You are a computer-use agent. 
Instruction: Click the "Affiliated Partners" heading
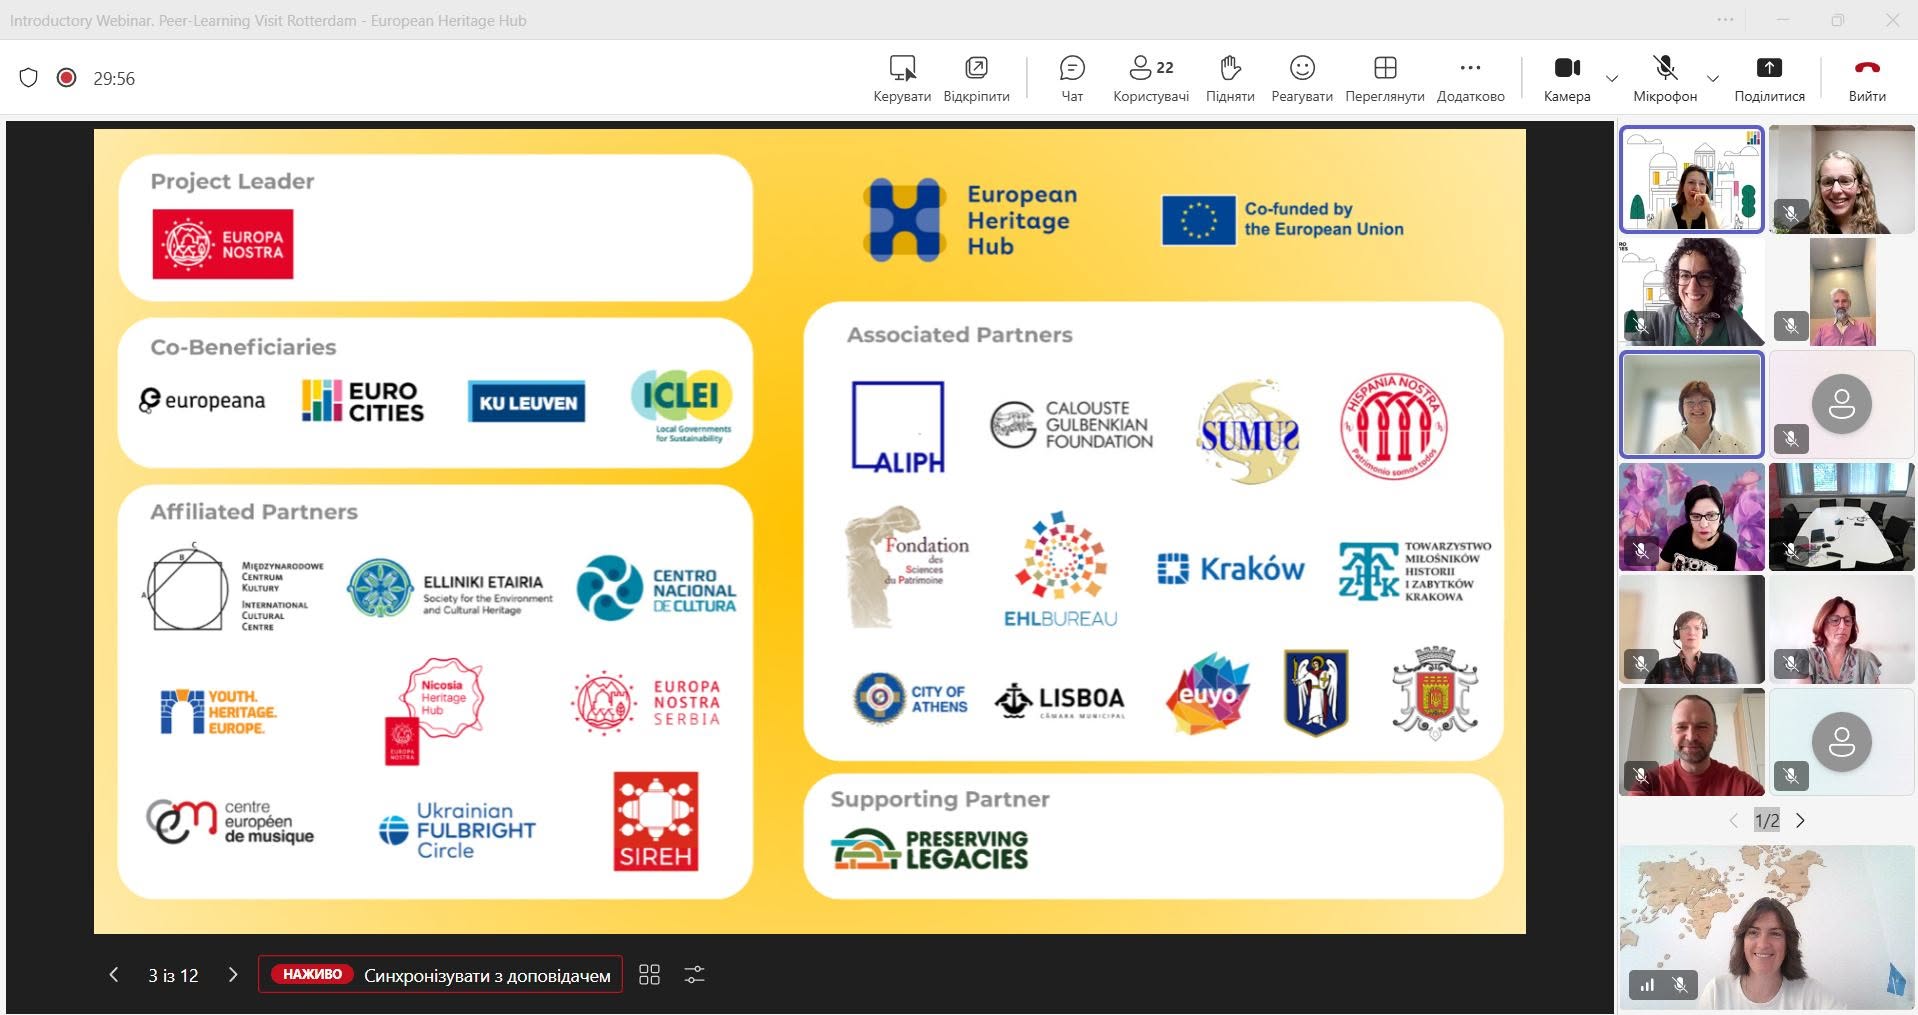(254, 512)
